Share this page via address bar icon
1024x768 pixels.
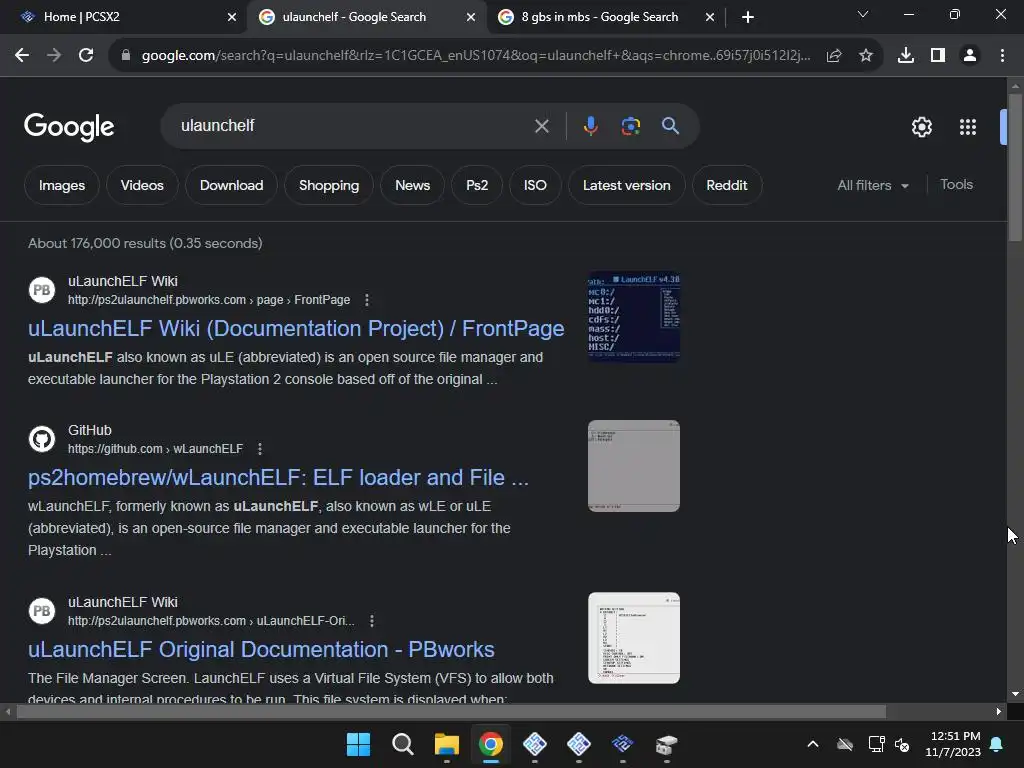(x=834, y=56)
